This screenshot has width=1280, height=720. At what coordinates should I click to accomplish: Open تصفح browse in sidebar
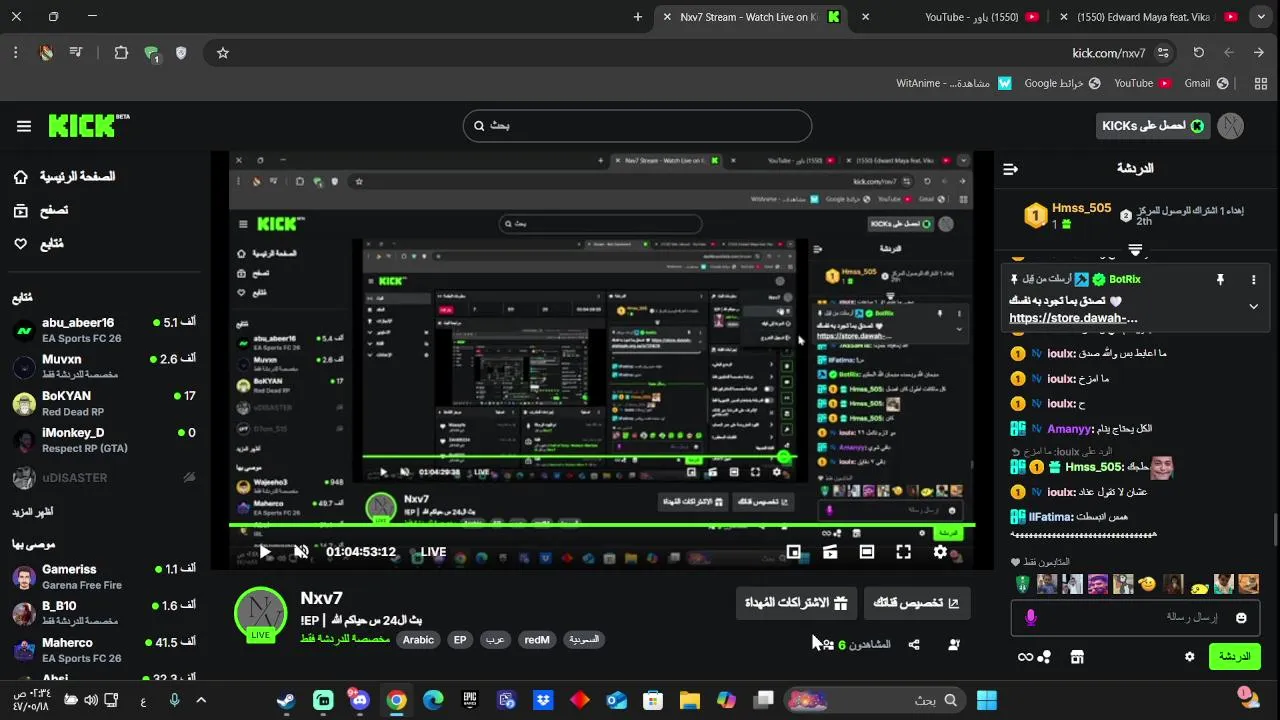tap(40, 210)
